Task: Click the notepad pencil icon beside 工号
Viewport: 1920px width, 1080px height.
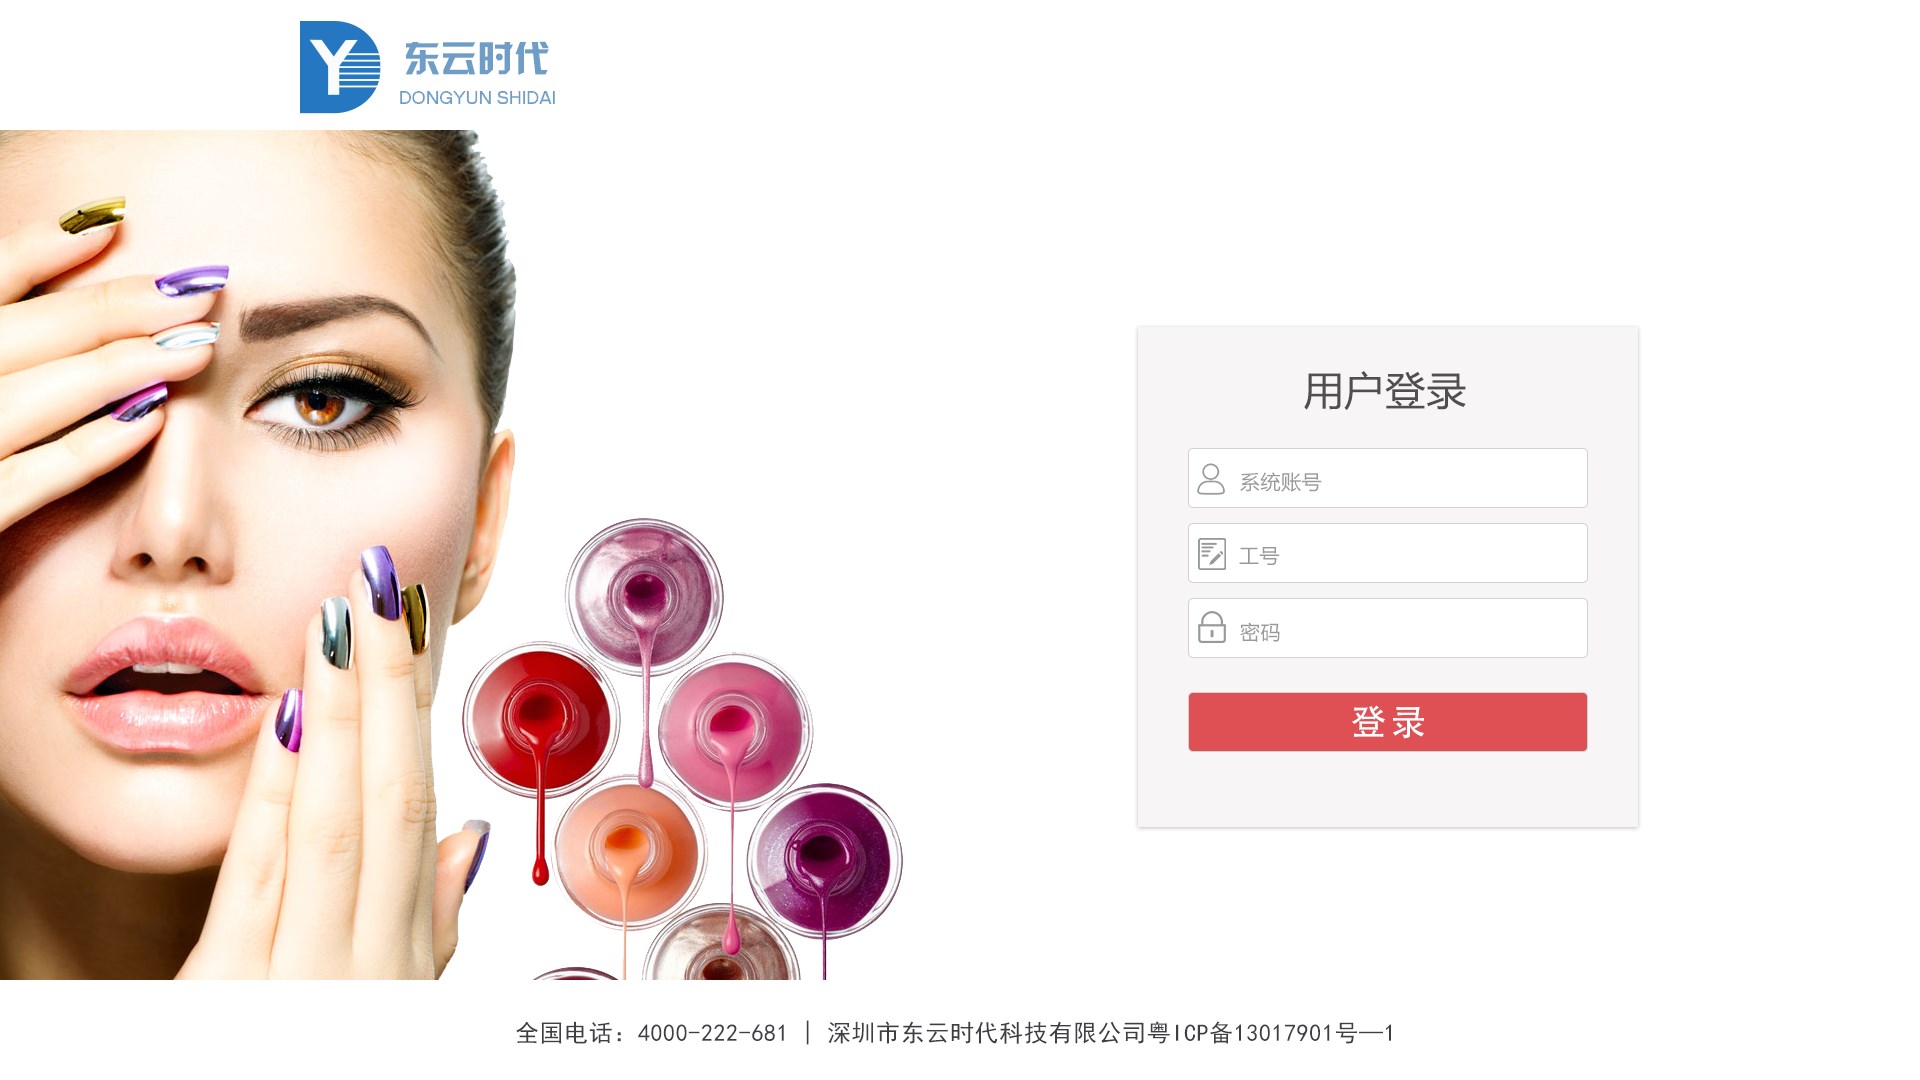Action: [1212, 554]
